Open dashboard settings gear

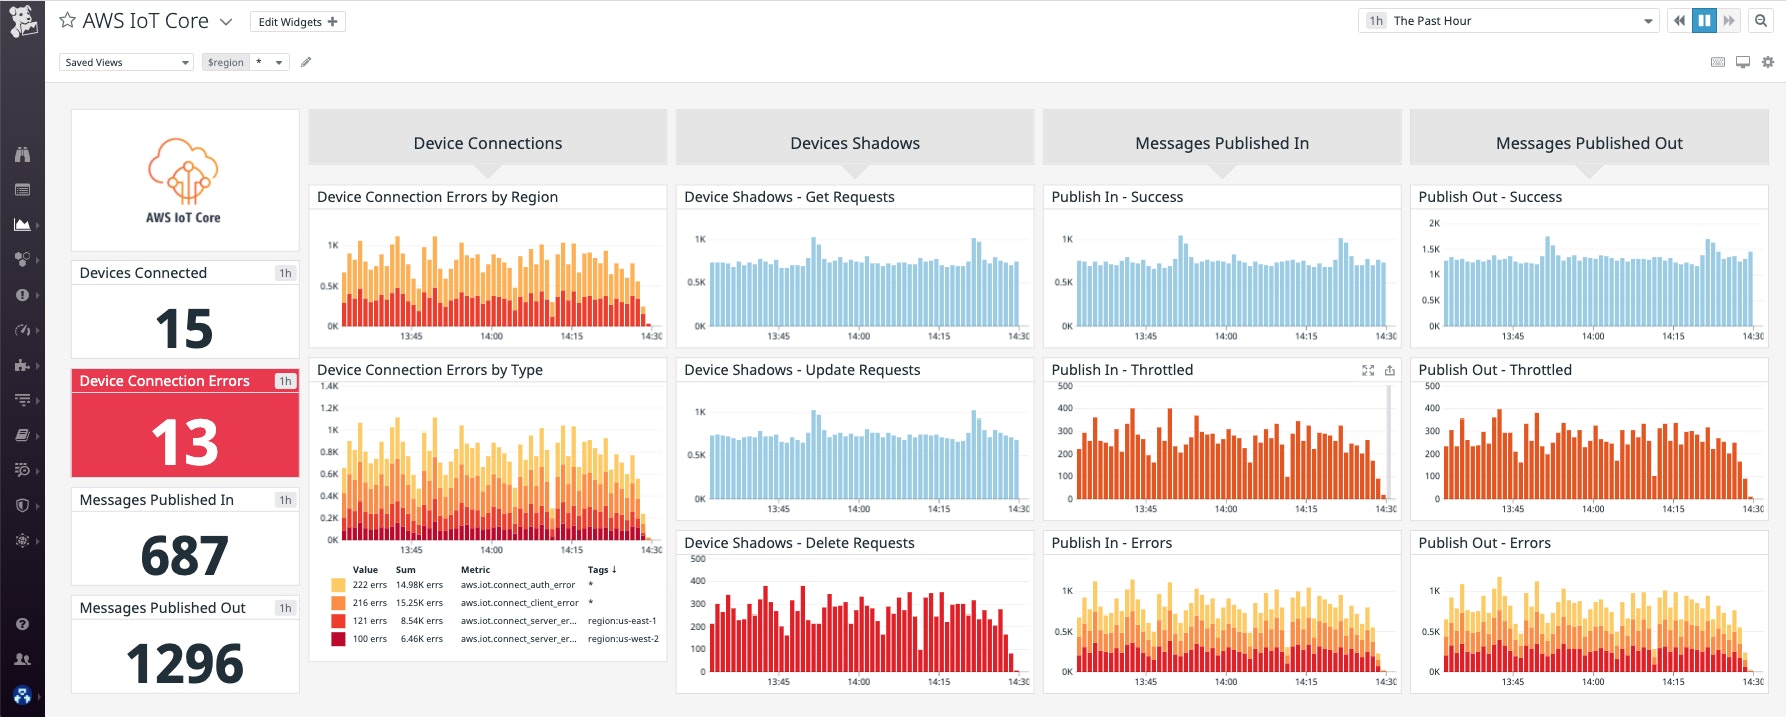click(1768, 62)
